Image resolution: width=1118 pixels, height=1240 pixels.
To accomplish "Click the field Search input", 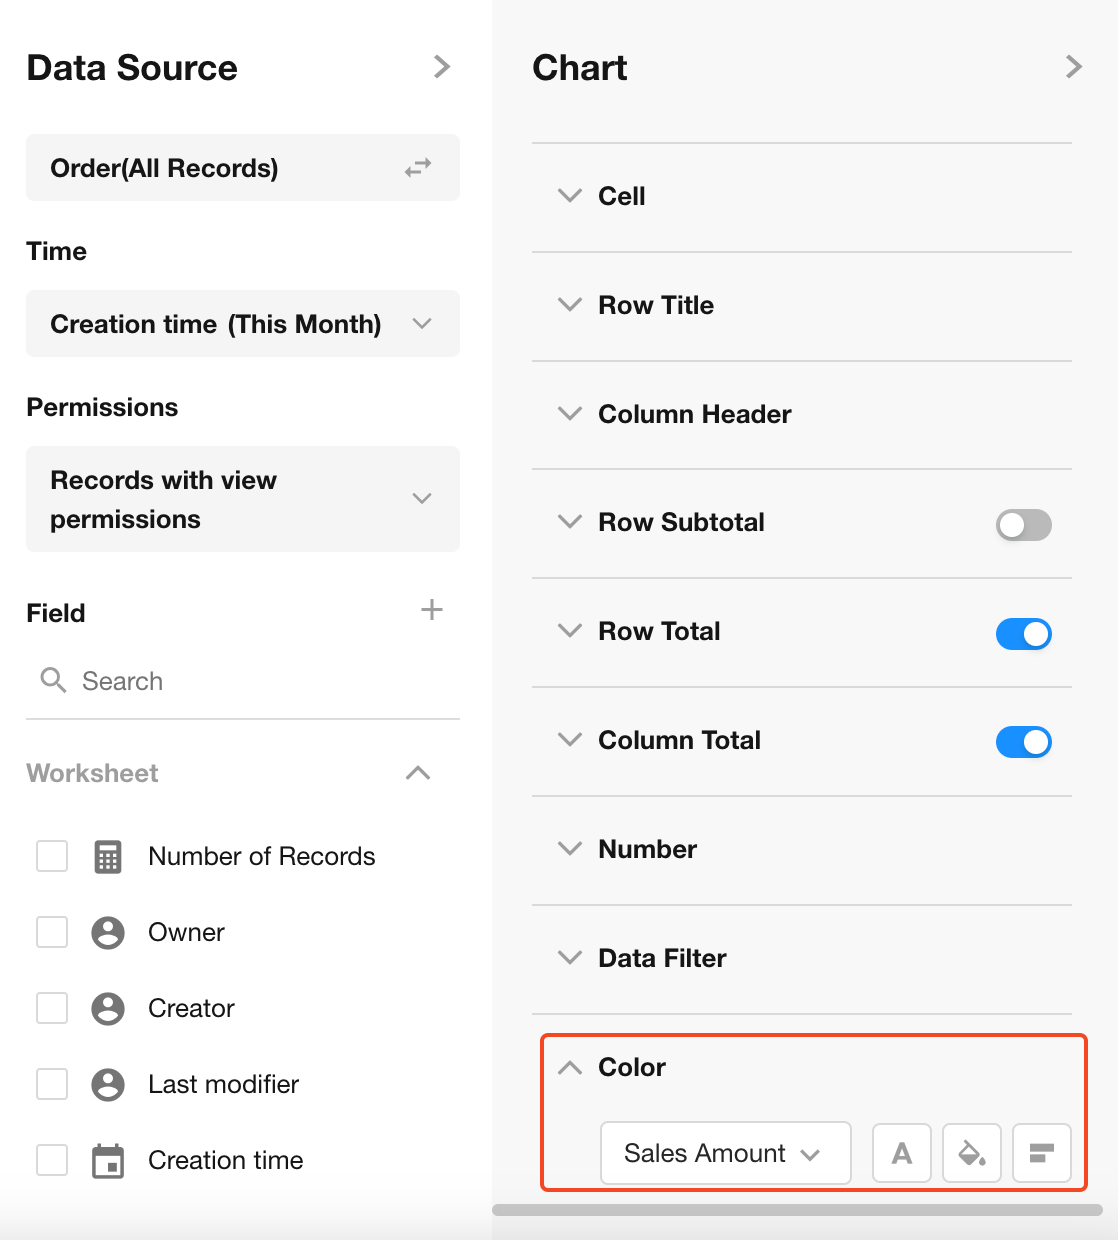I will pos(250,681).
